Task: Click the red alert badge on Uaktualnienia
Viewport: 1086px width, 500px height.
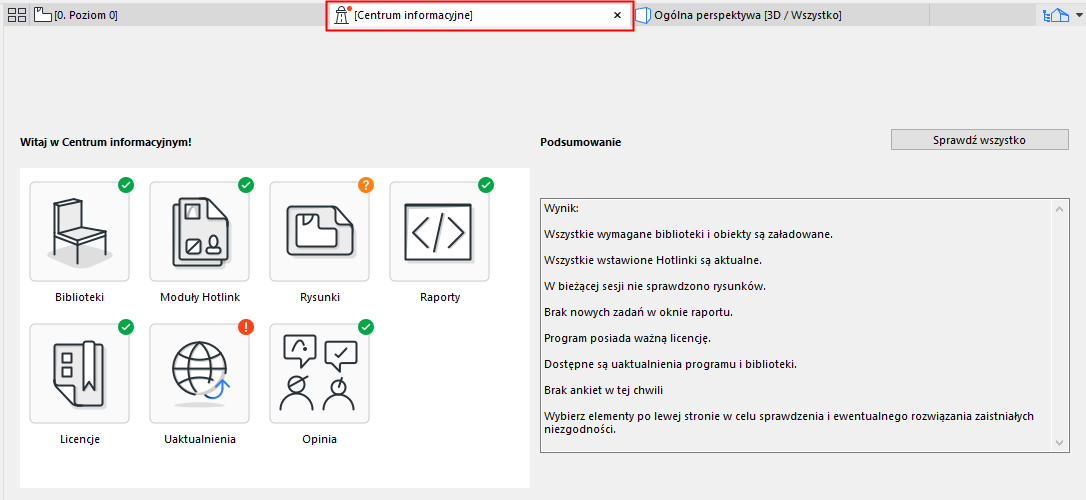Action: (246, 327)
